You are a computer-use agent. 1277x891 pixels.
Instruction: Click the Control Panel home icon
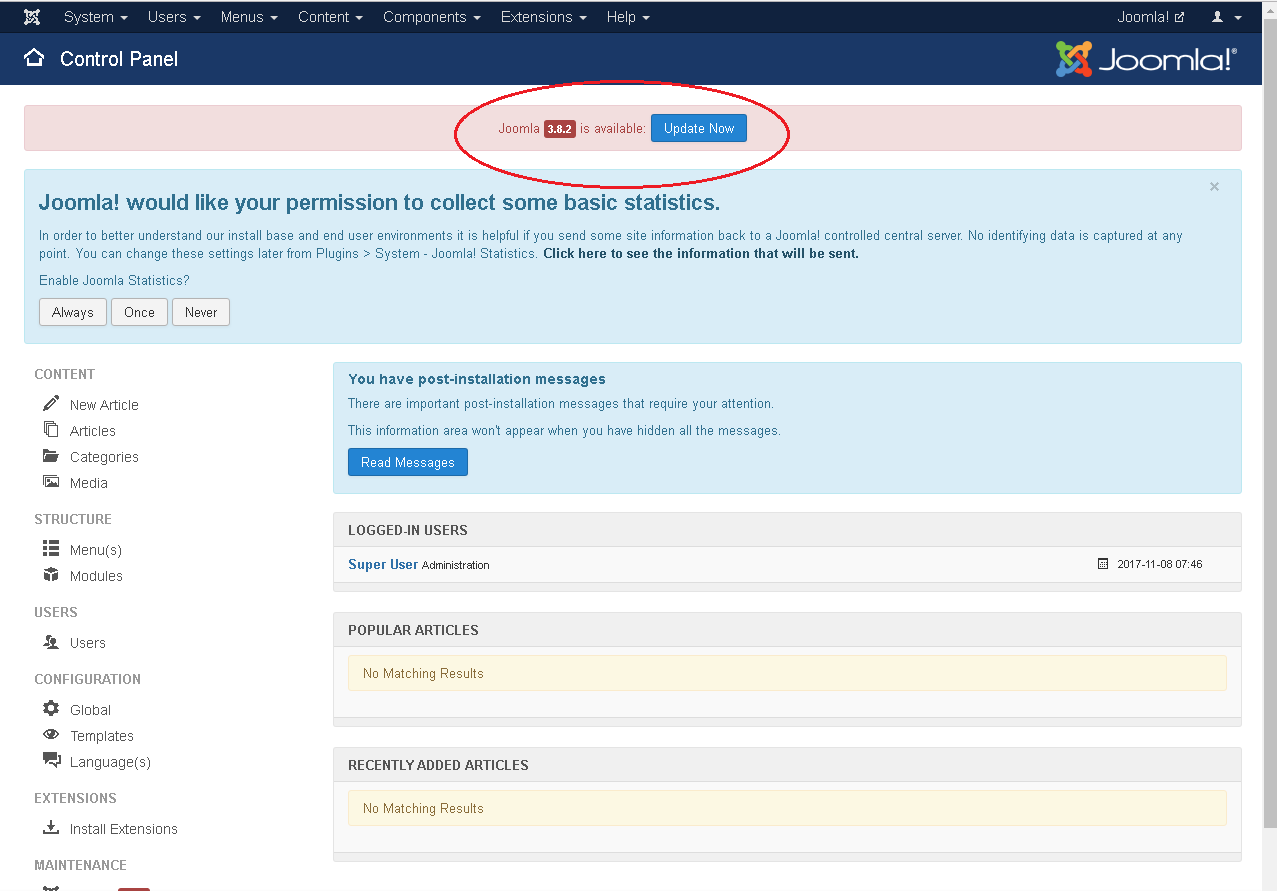[34, 57]
